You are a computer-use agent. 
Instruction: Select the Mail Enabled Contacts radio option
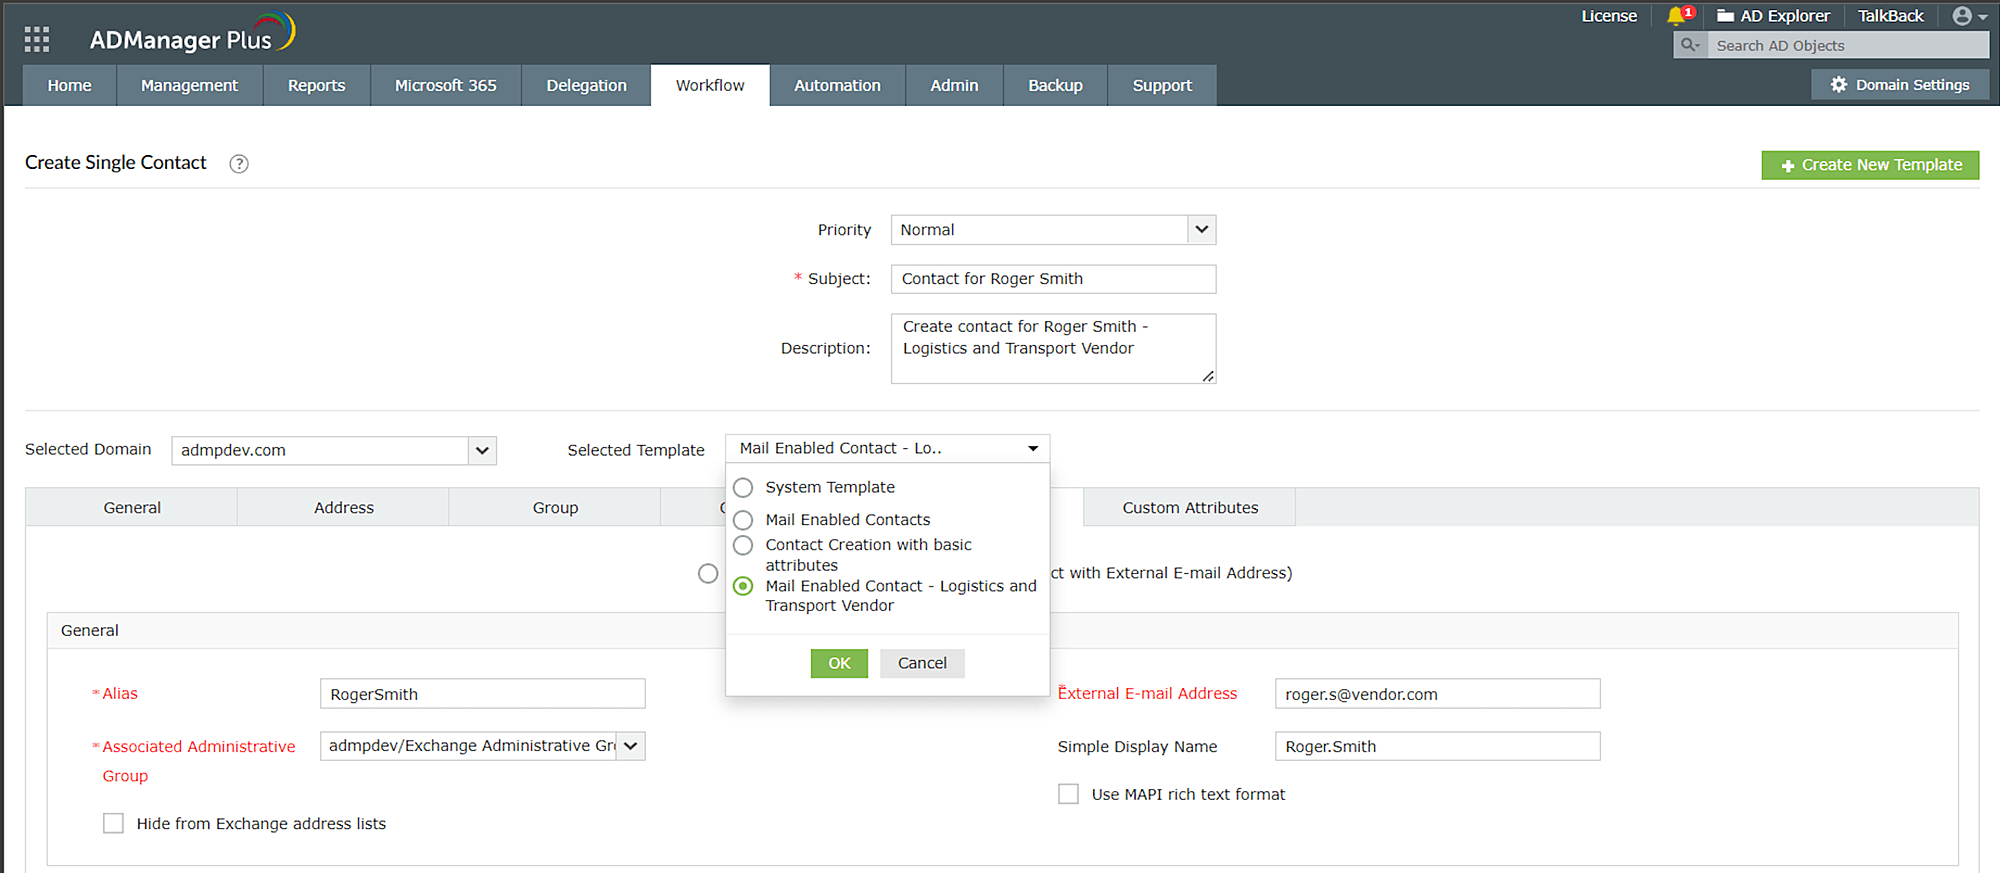743,520
